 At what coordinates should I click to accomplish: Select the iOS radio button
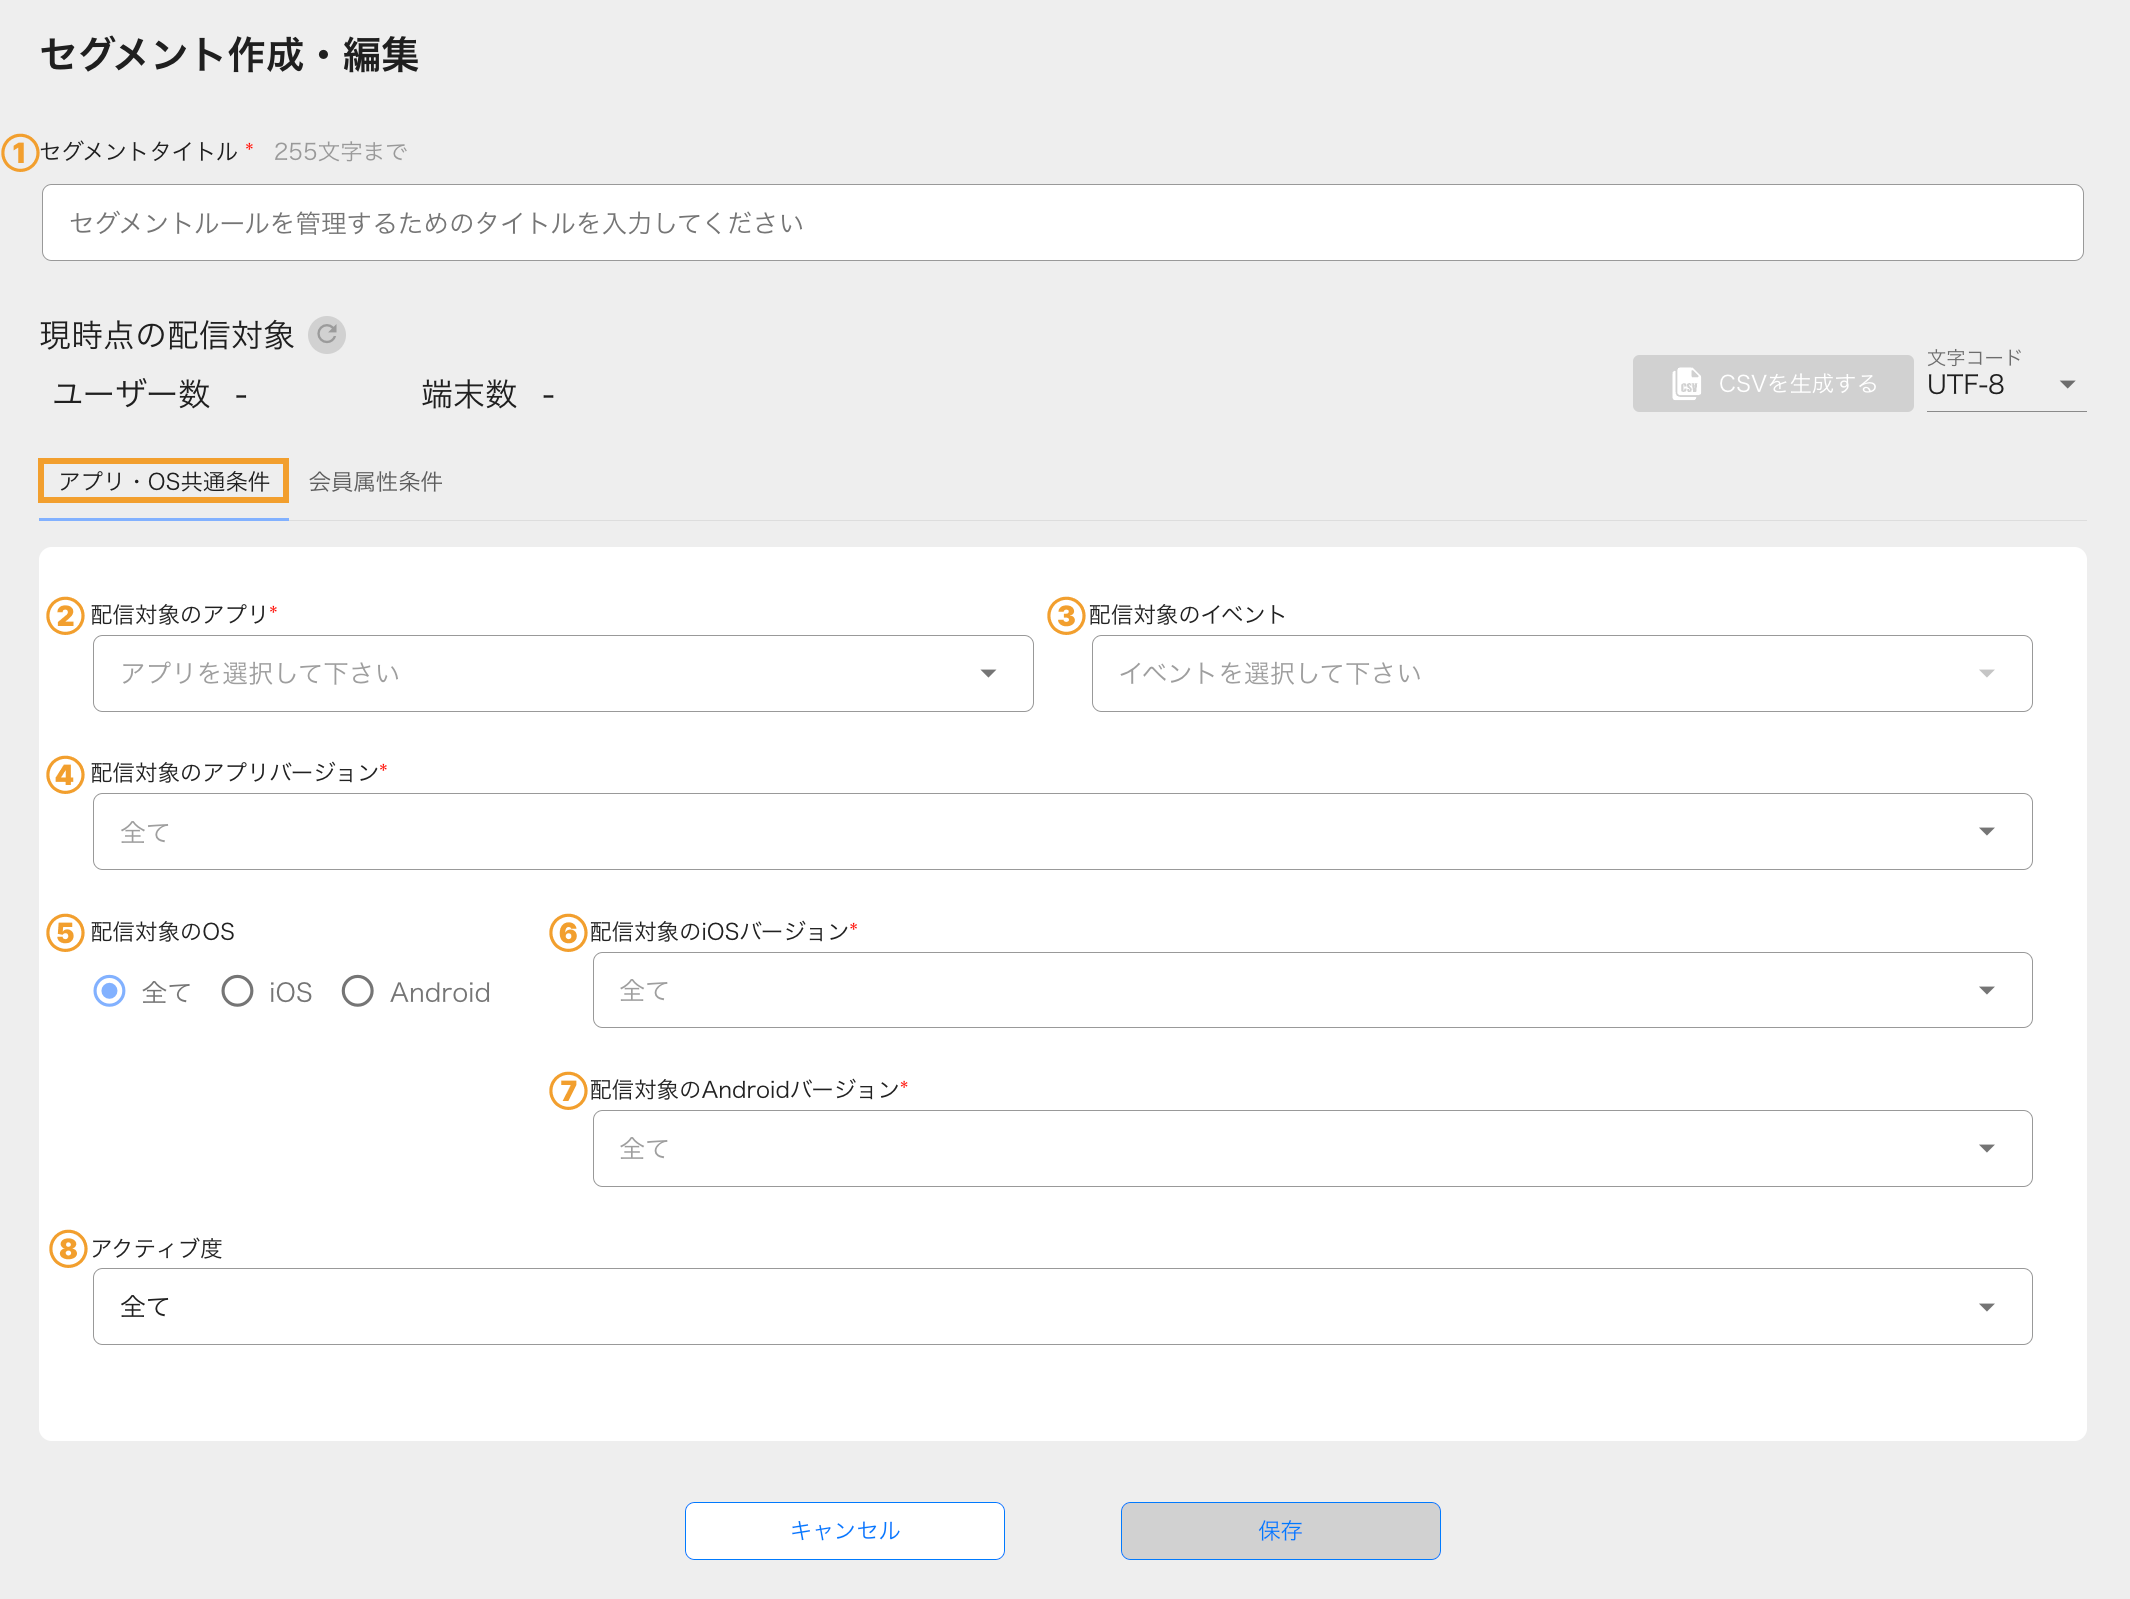(237, 991)
